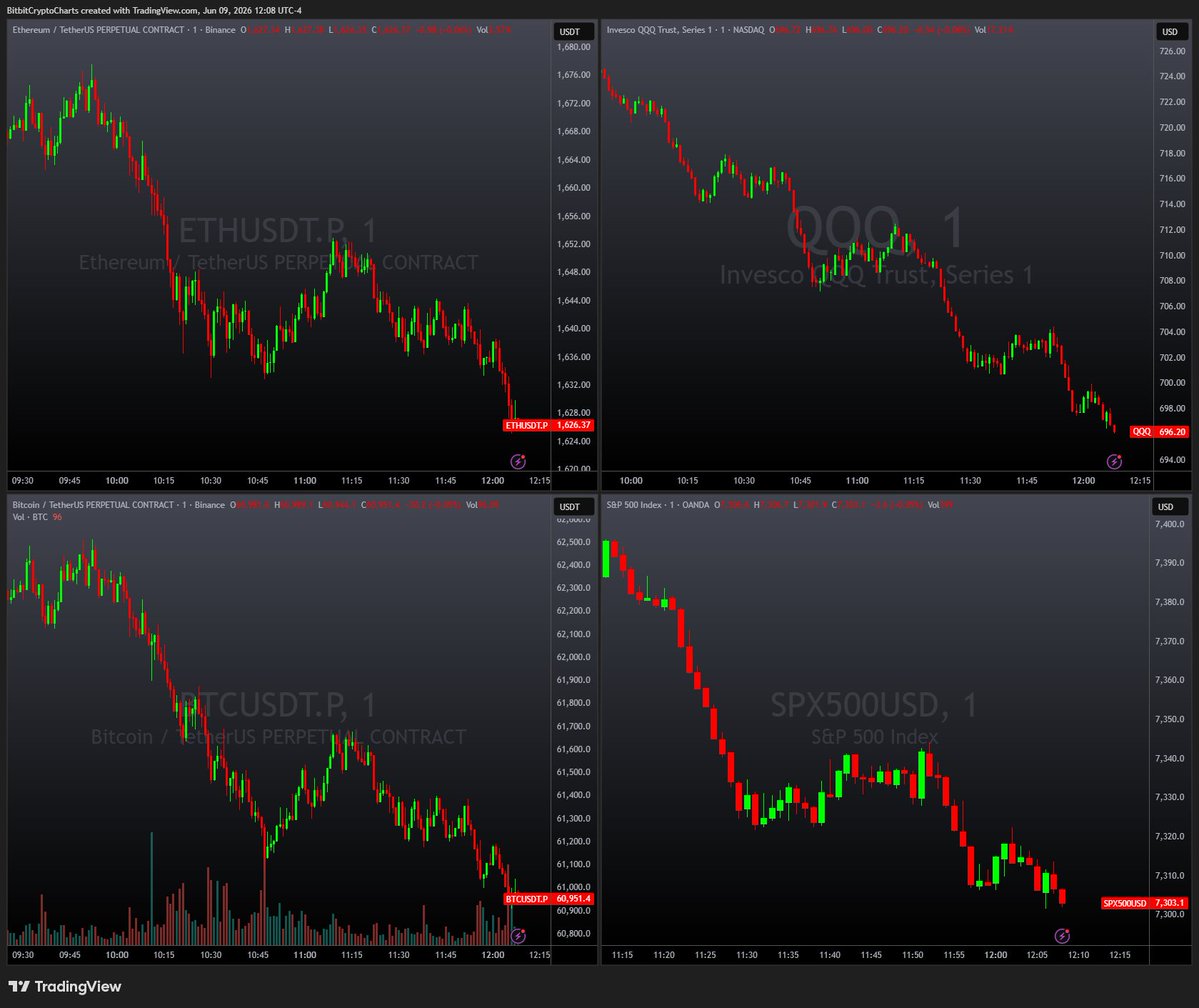Click 12:10 on the S&P 500 time axis
The width and height of the screenshot is (1199, 1008).
point(1078,954)
